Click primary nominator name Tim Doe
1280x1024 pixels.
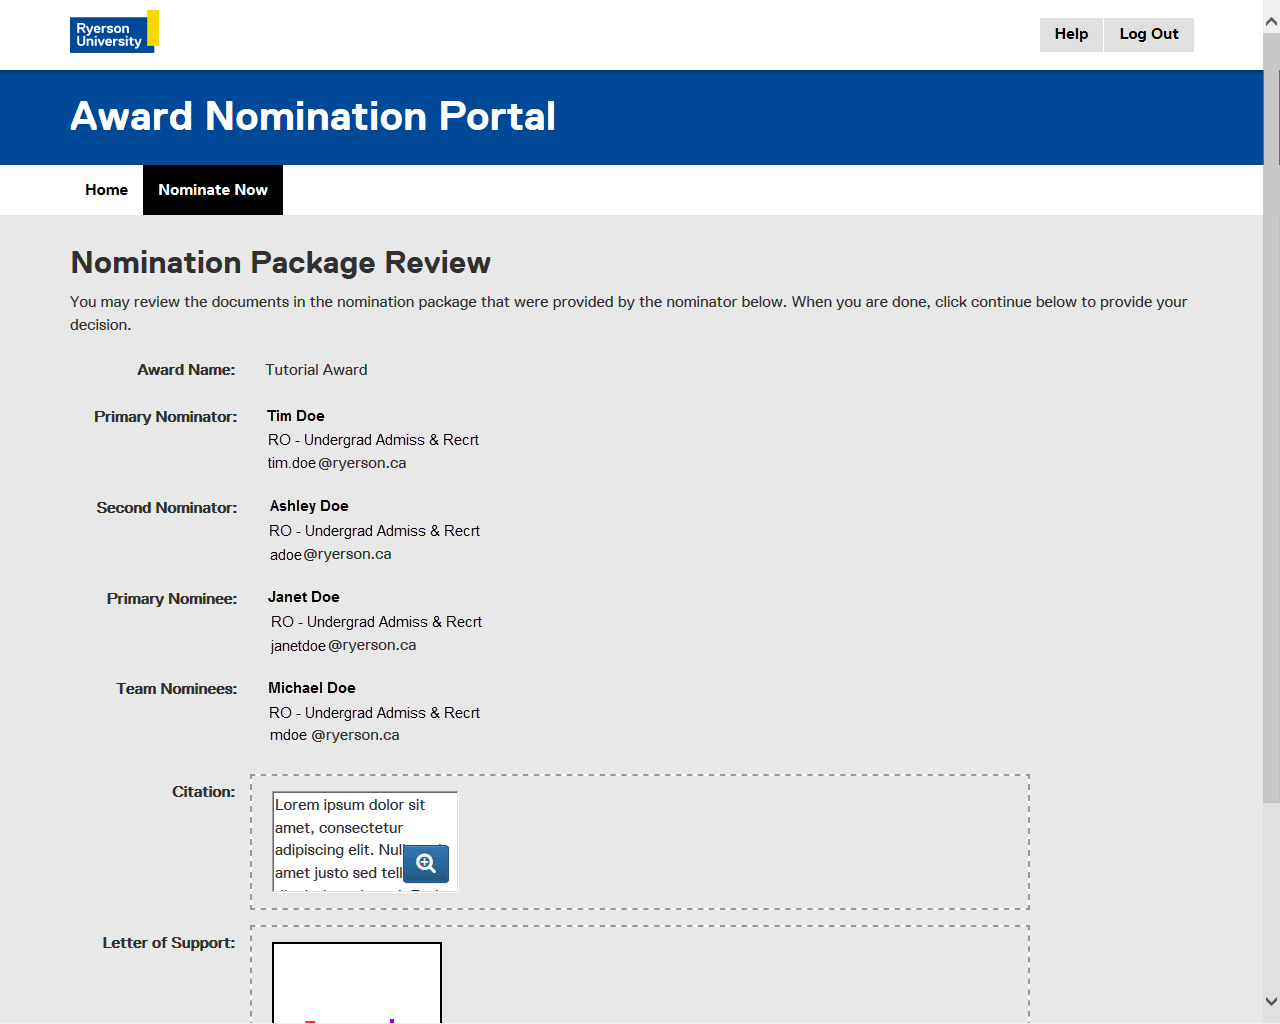click(x=296, y=416)
